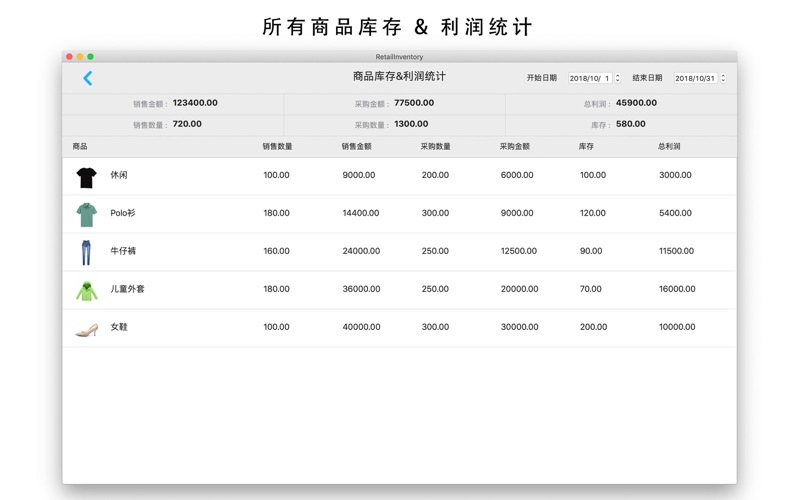This screenshot has height=500, width=800.
Task: Click the green children's jacket icon
Action: tap(87, 290)
